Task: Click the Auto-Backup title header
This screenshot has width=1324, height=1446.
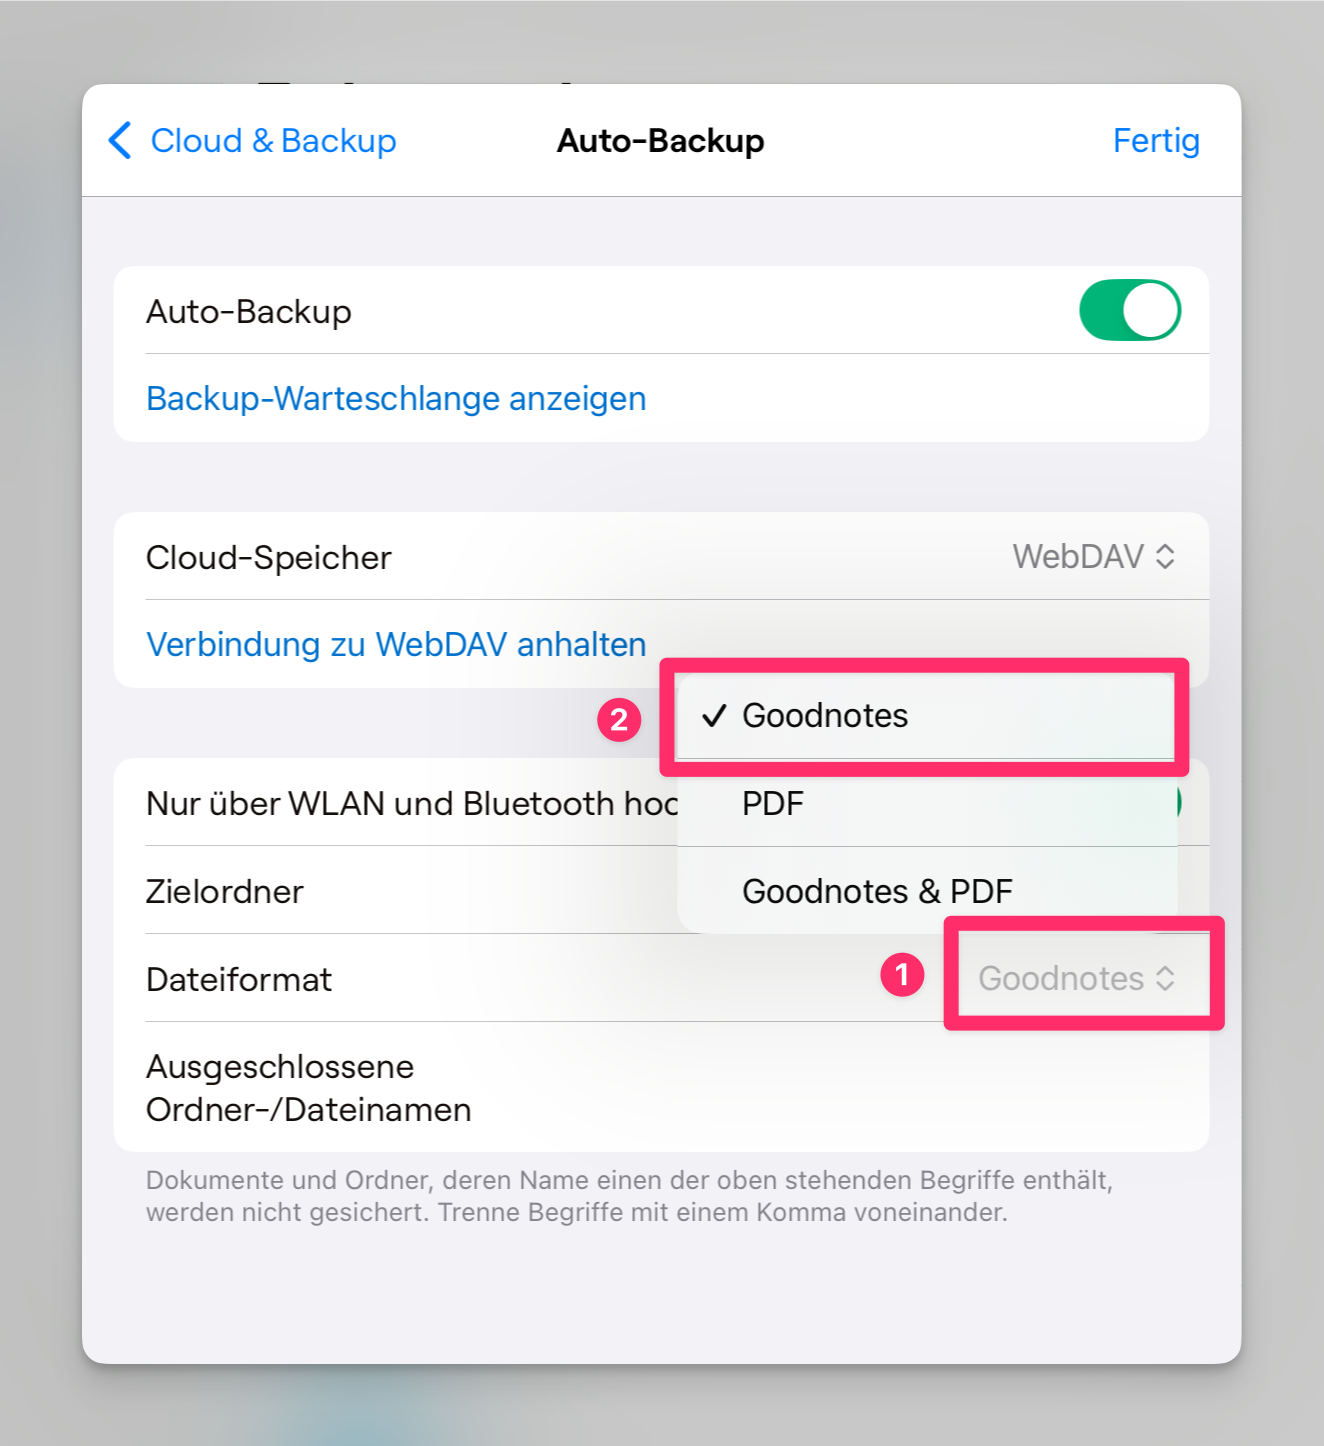Action: click(x=661, y=141)
